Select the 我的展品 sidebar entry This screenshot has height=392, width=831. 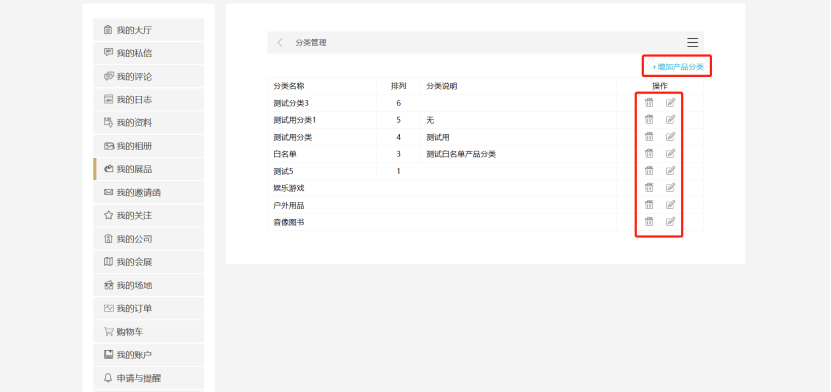148,169
